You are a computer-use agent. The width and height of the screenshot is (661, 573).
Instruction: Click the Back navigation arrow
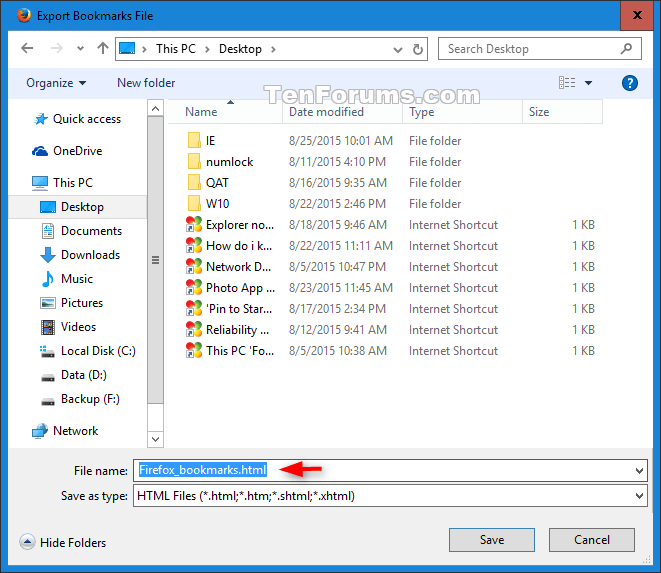(27, 48)
